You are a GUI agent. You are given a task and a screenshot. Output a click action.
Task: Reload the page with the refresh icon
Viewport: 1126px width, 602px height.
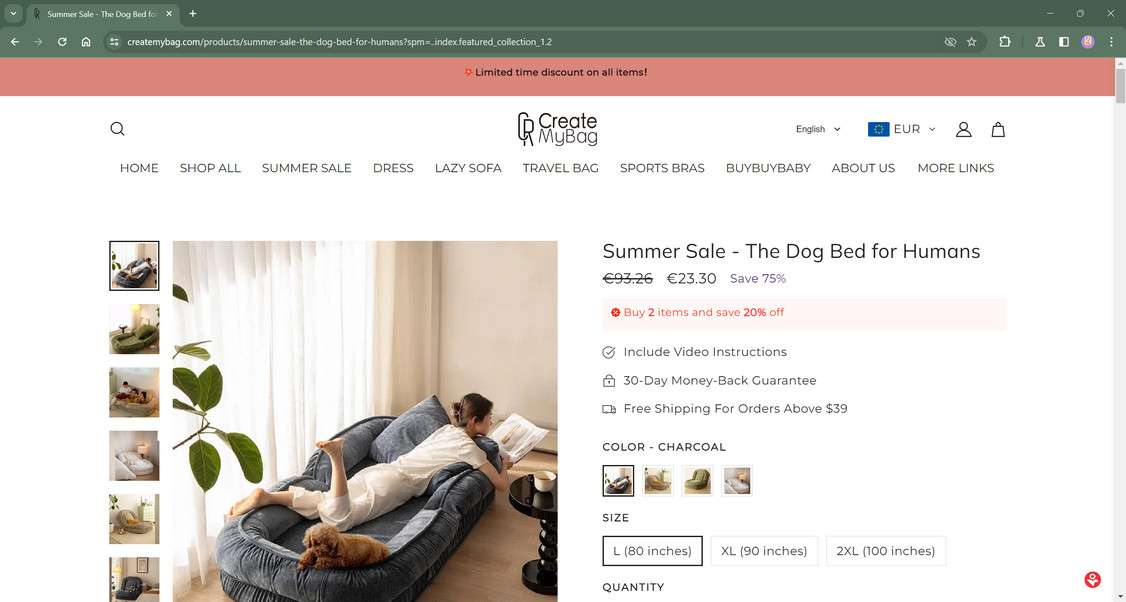tap(62, 42)
